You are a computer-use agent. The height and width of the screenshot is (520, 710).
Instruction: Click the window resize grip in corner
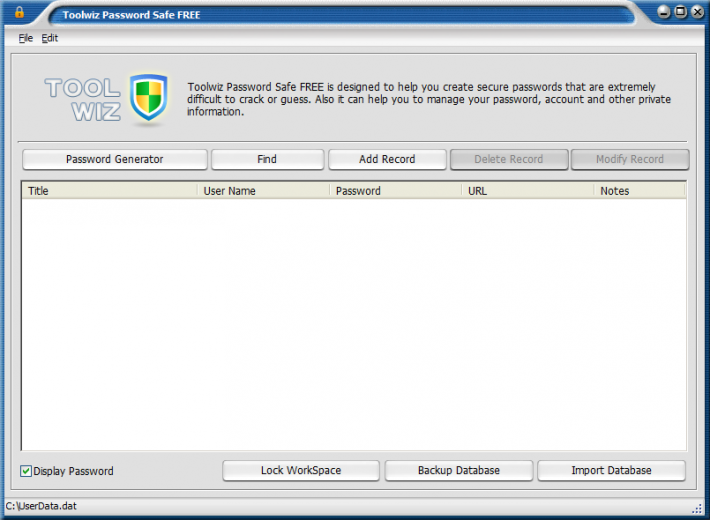click(697, 509)
